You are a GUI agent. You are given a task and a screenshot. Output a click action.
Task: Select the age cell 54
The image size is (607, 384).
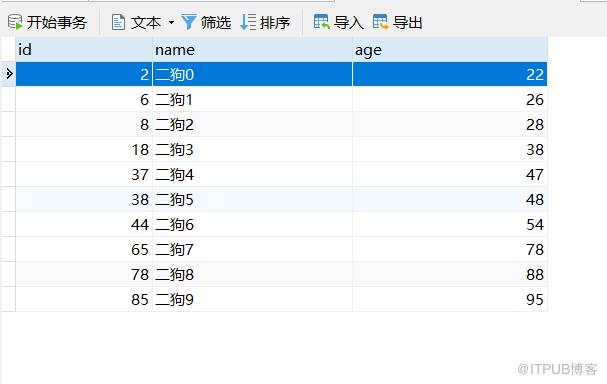pos(450,224)
